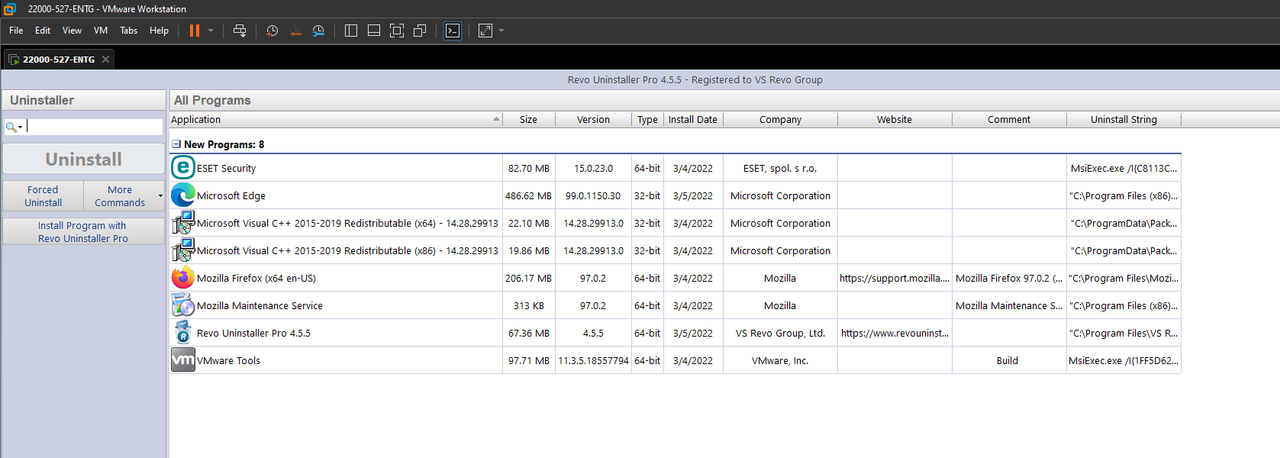
Task: Select the Mozilla Maintenance Service icon
Action: 183,305
